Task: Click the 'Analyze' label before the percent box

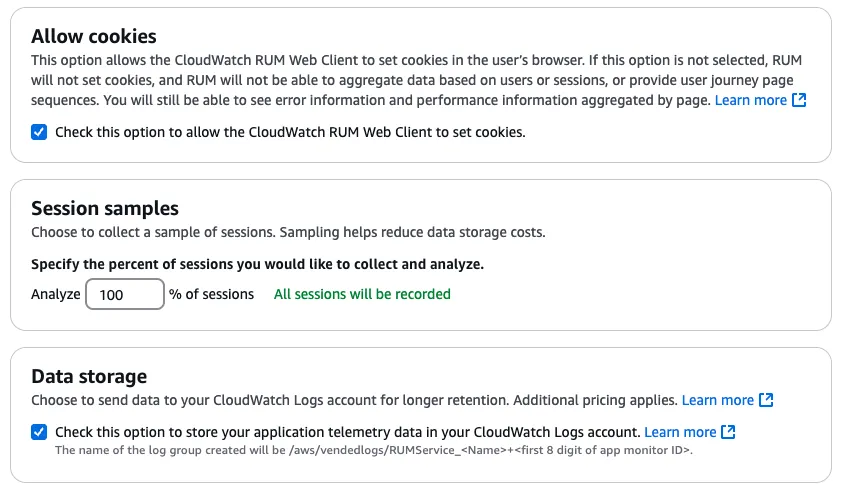Action: [56, 295]
